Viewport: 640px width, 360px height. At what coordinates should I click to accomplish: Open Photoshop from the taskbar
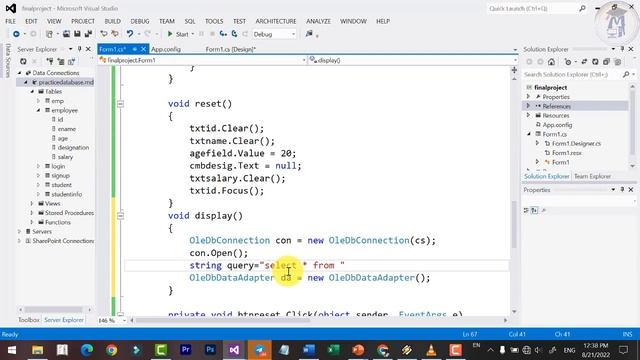[x=210, y=350]
